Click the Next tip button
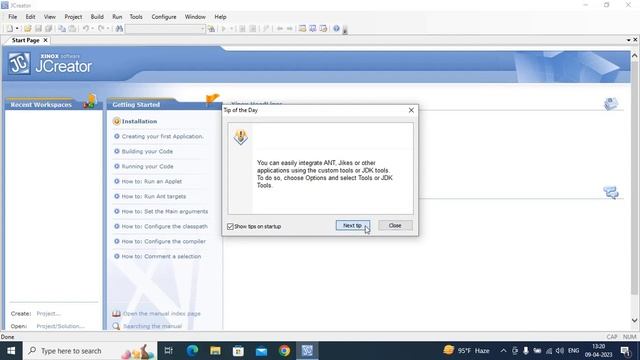 tap(353, 225)
